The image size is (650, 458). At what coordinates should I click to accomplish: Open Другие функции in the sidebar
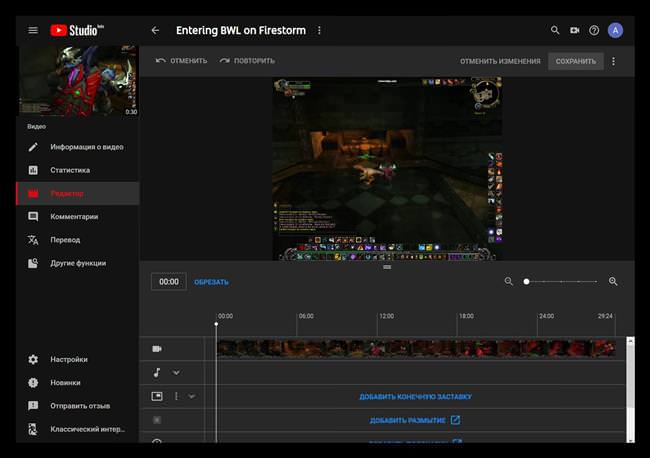[78, 263]
